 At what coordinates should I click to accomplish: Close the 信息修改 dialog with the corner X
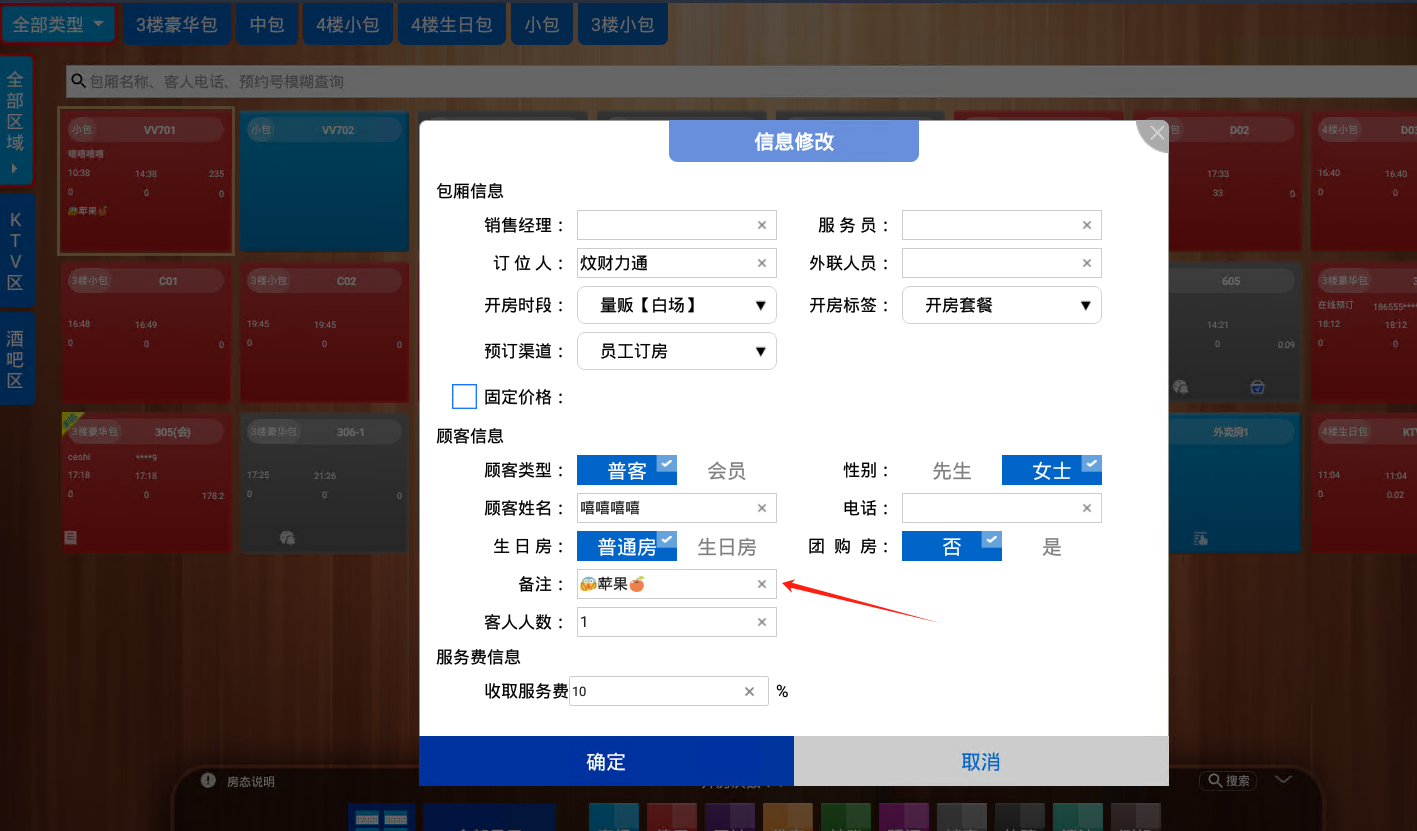pyautogui.click(x=1156, y=133)
